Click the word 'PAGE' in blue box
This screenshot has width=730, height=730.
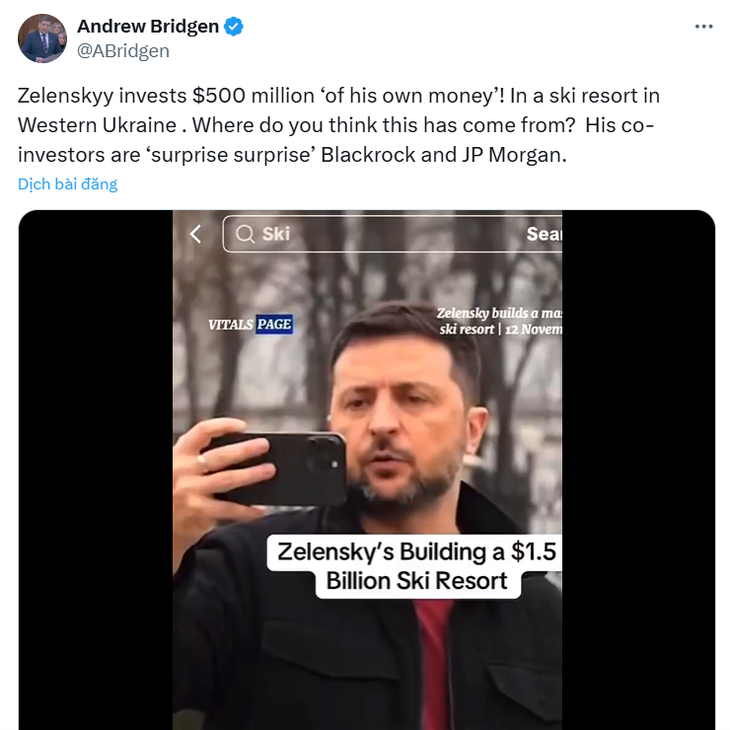coord(274,324)
